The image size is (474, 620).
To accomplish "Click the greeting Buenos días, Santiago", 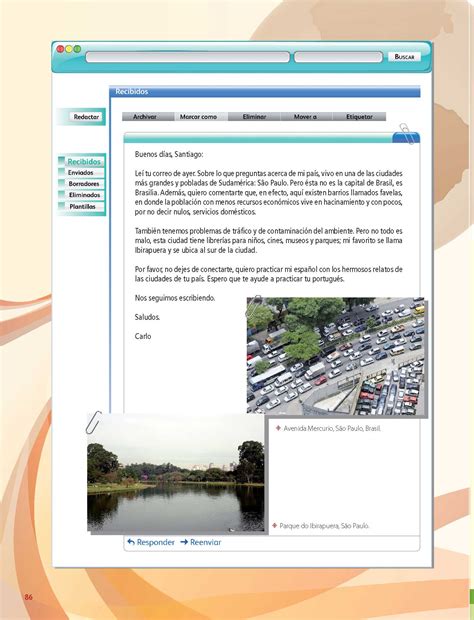I will 169,154.
